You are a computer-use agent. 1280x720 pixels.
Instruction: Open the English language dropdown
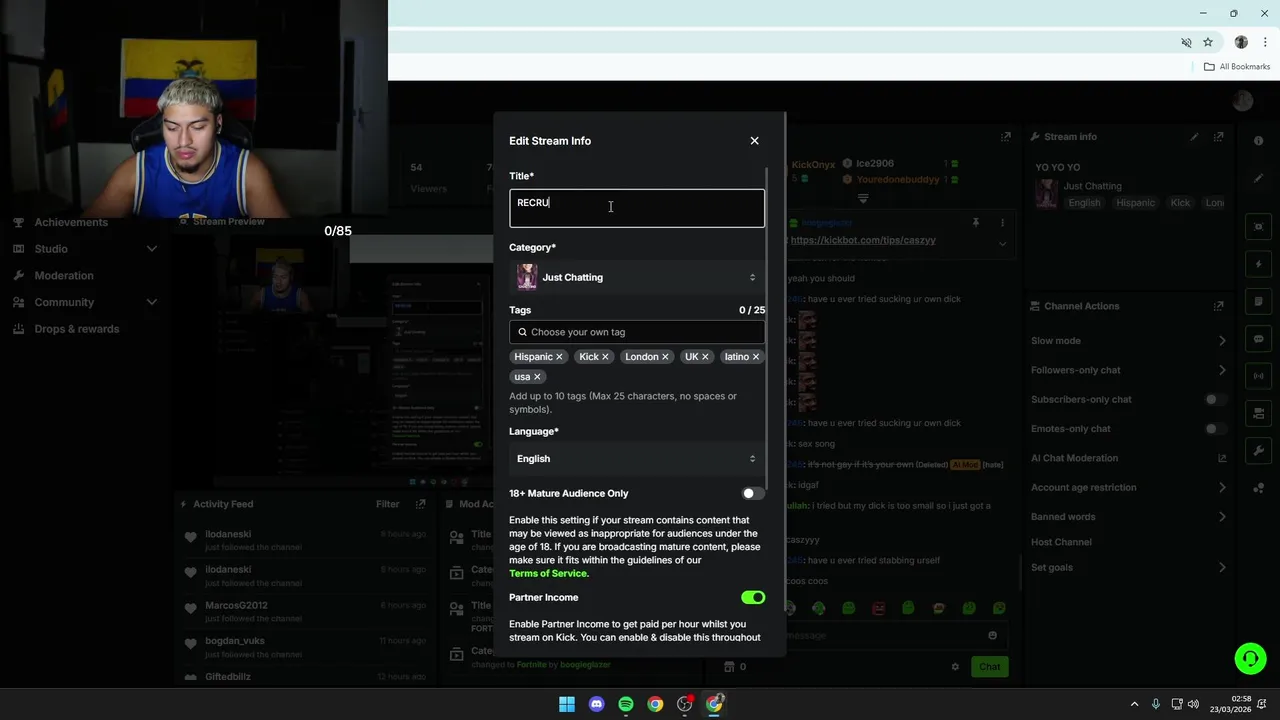coord(637,459)
